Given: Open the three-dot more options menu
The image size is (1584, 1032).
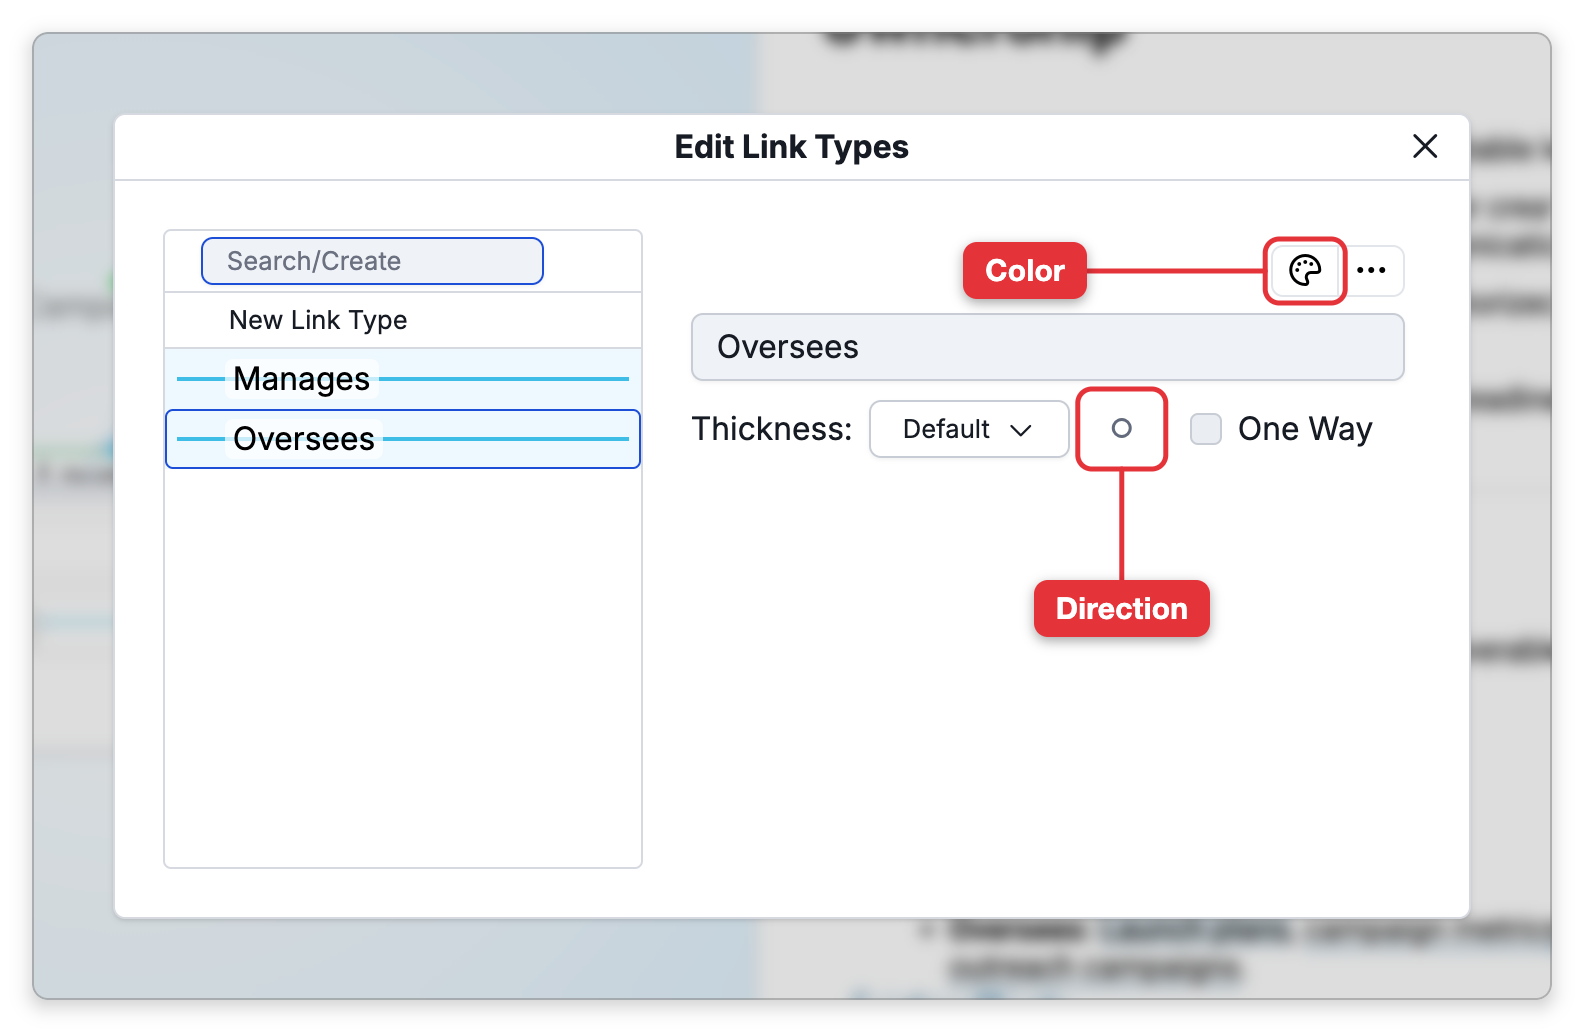Looking at the screenshot, I should click(x=1372, y=270).
